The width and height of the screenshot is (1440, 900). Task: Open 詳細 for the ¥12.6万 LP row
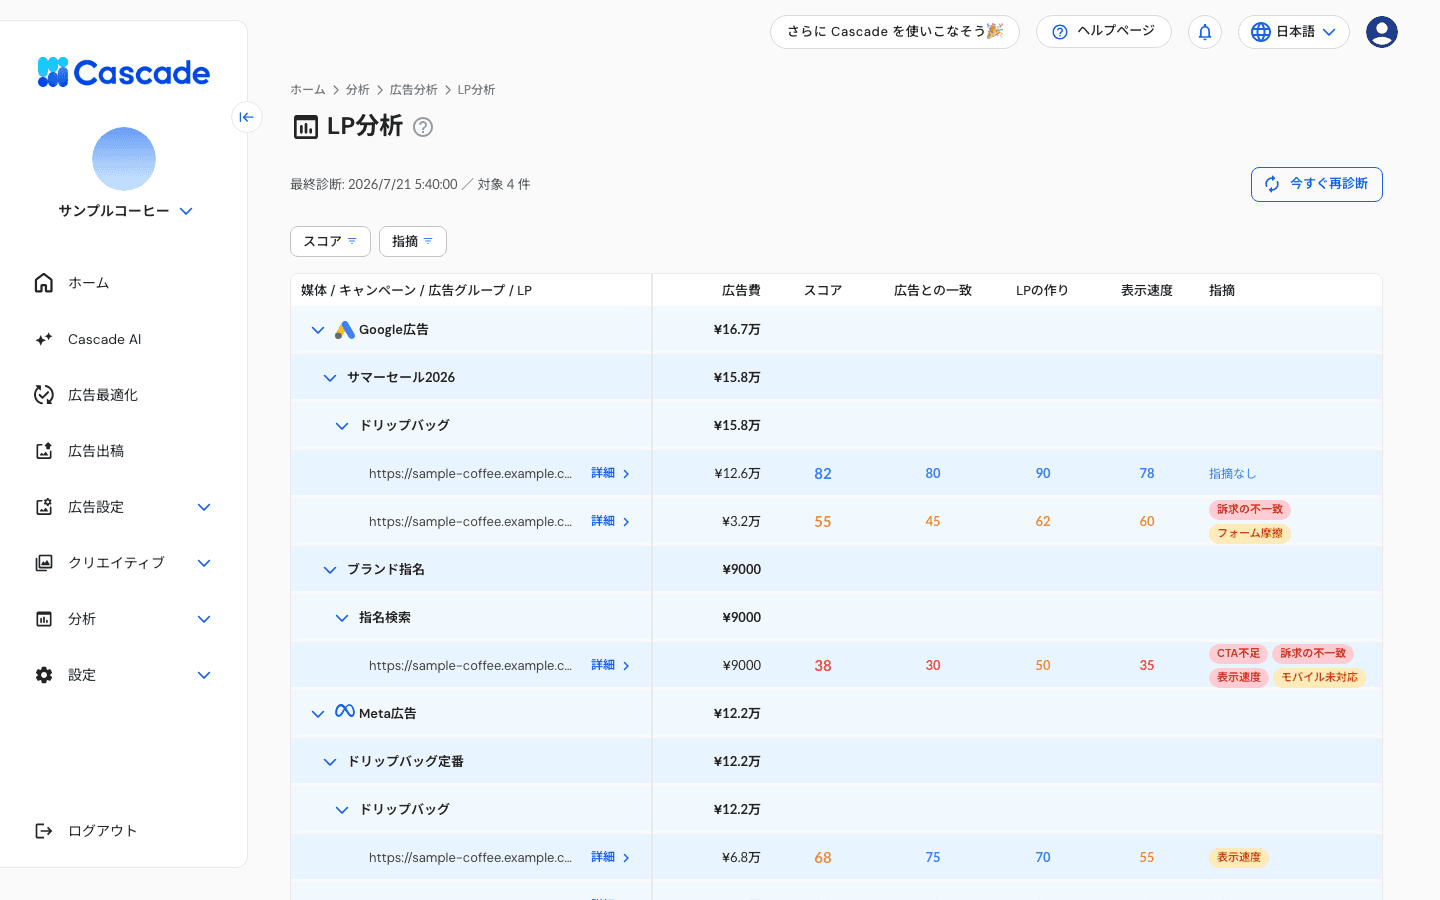pos(610,473)
